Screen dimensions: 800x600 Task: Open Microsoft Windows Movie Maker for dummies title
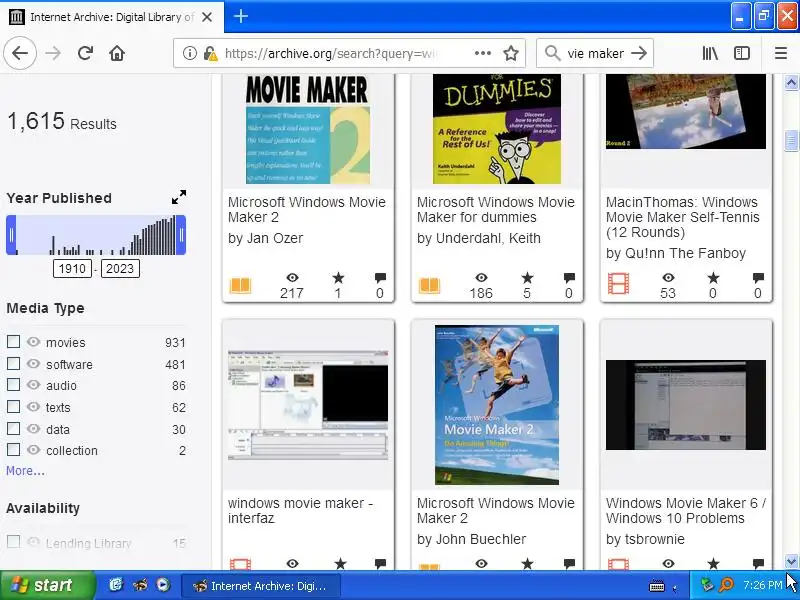tap(495, 209)
